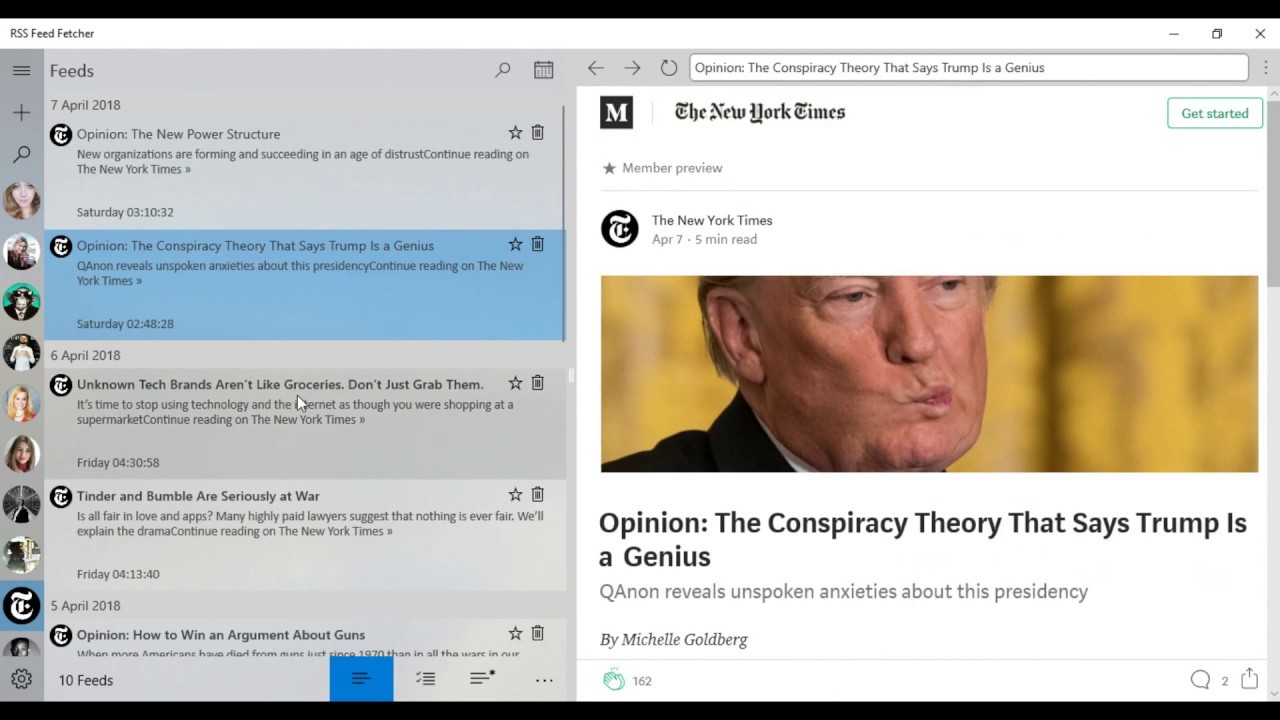The image size is (1280, 720).
Task: Click the '6 April 2018' date header
Action: click(x=85, y=355)
